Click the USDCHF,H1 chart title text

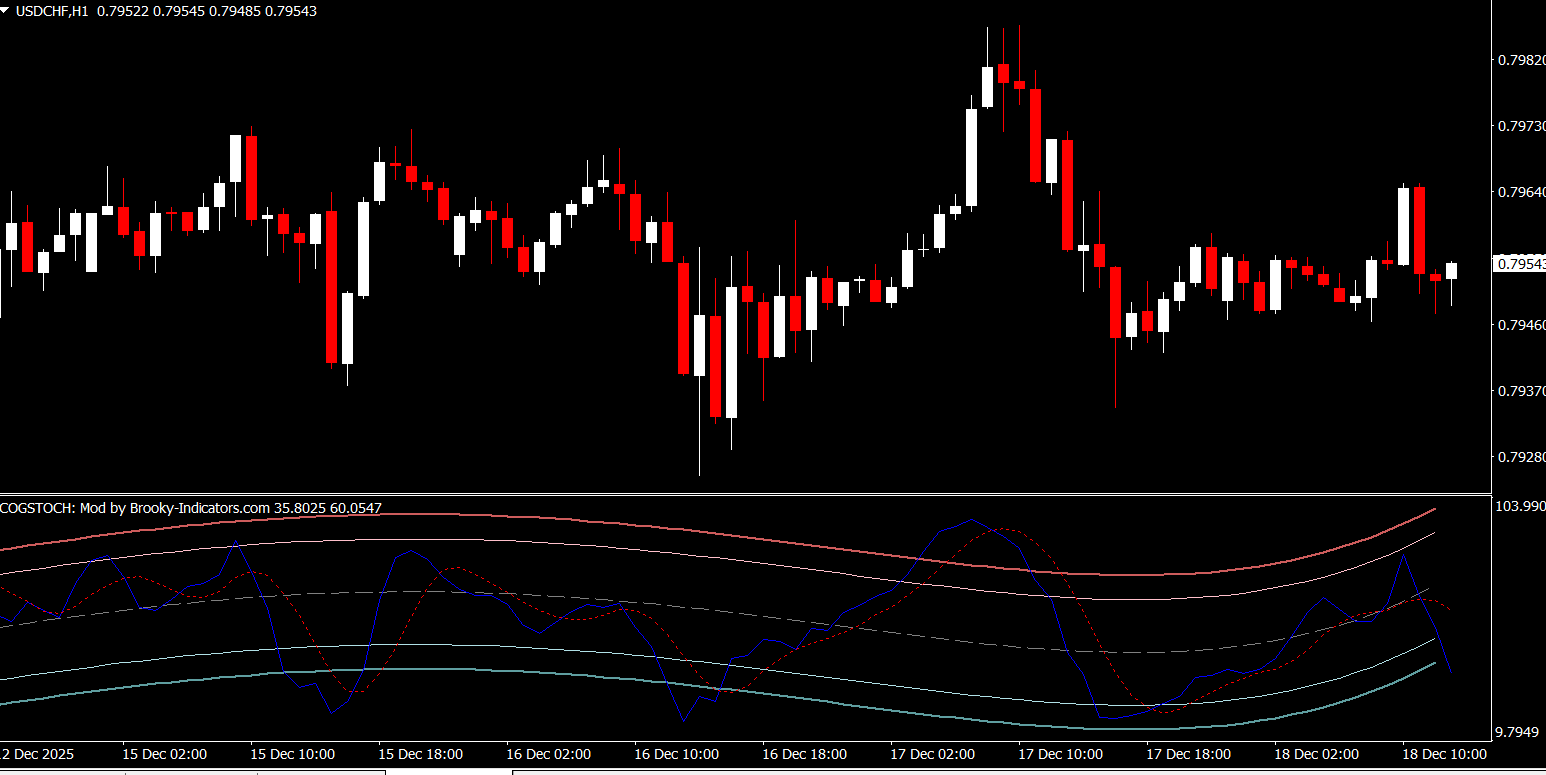[49, 10]
